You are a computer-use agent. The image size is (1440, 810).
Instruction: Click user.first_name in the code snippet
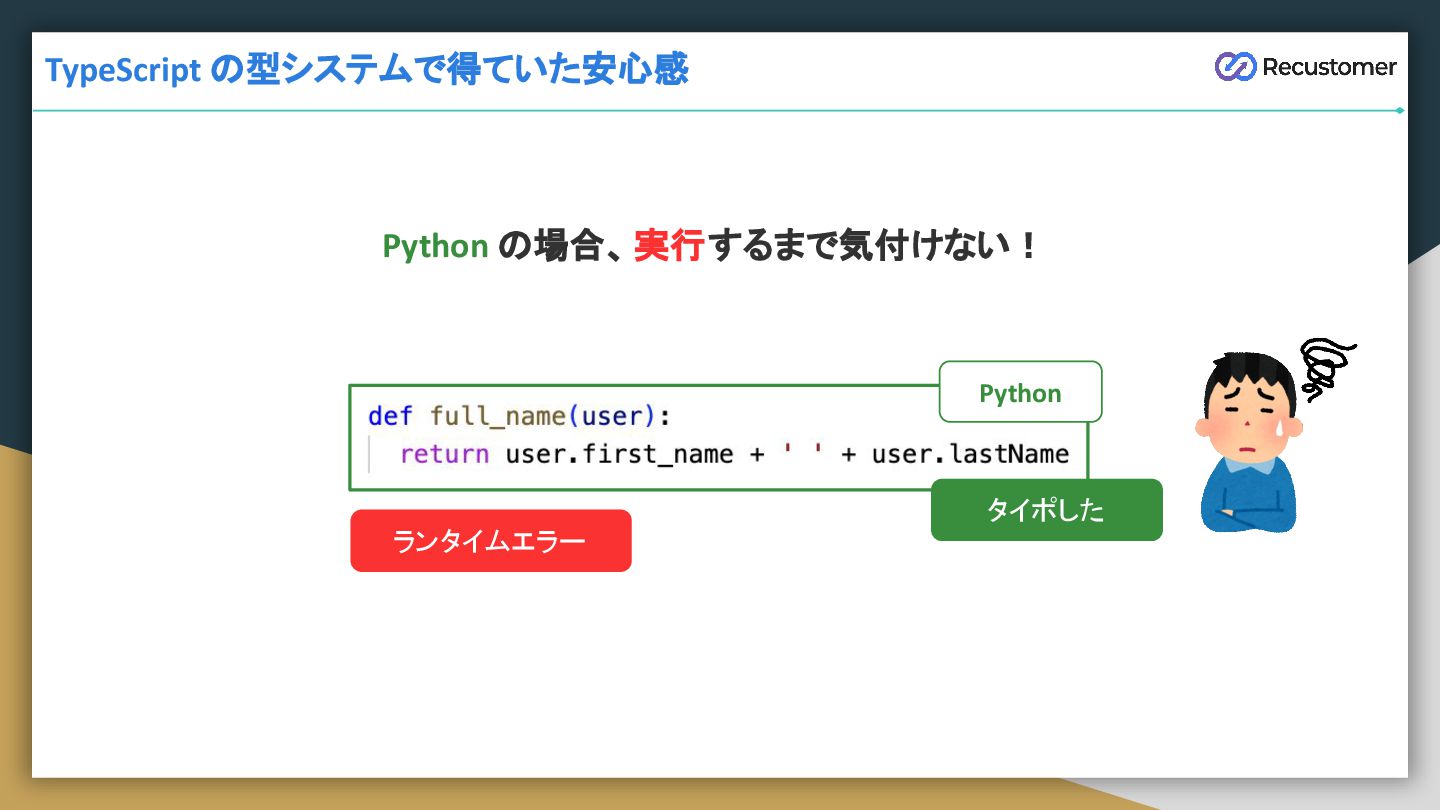tap(619, 454)
